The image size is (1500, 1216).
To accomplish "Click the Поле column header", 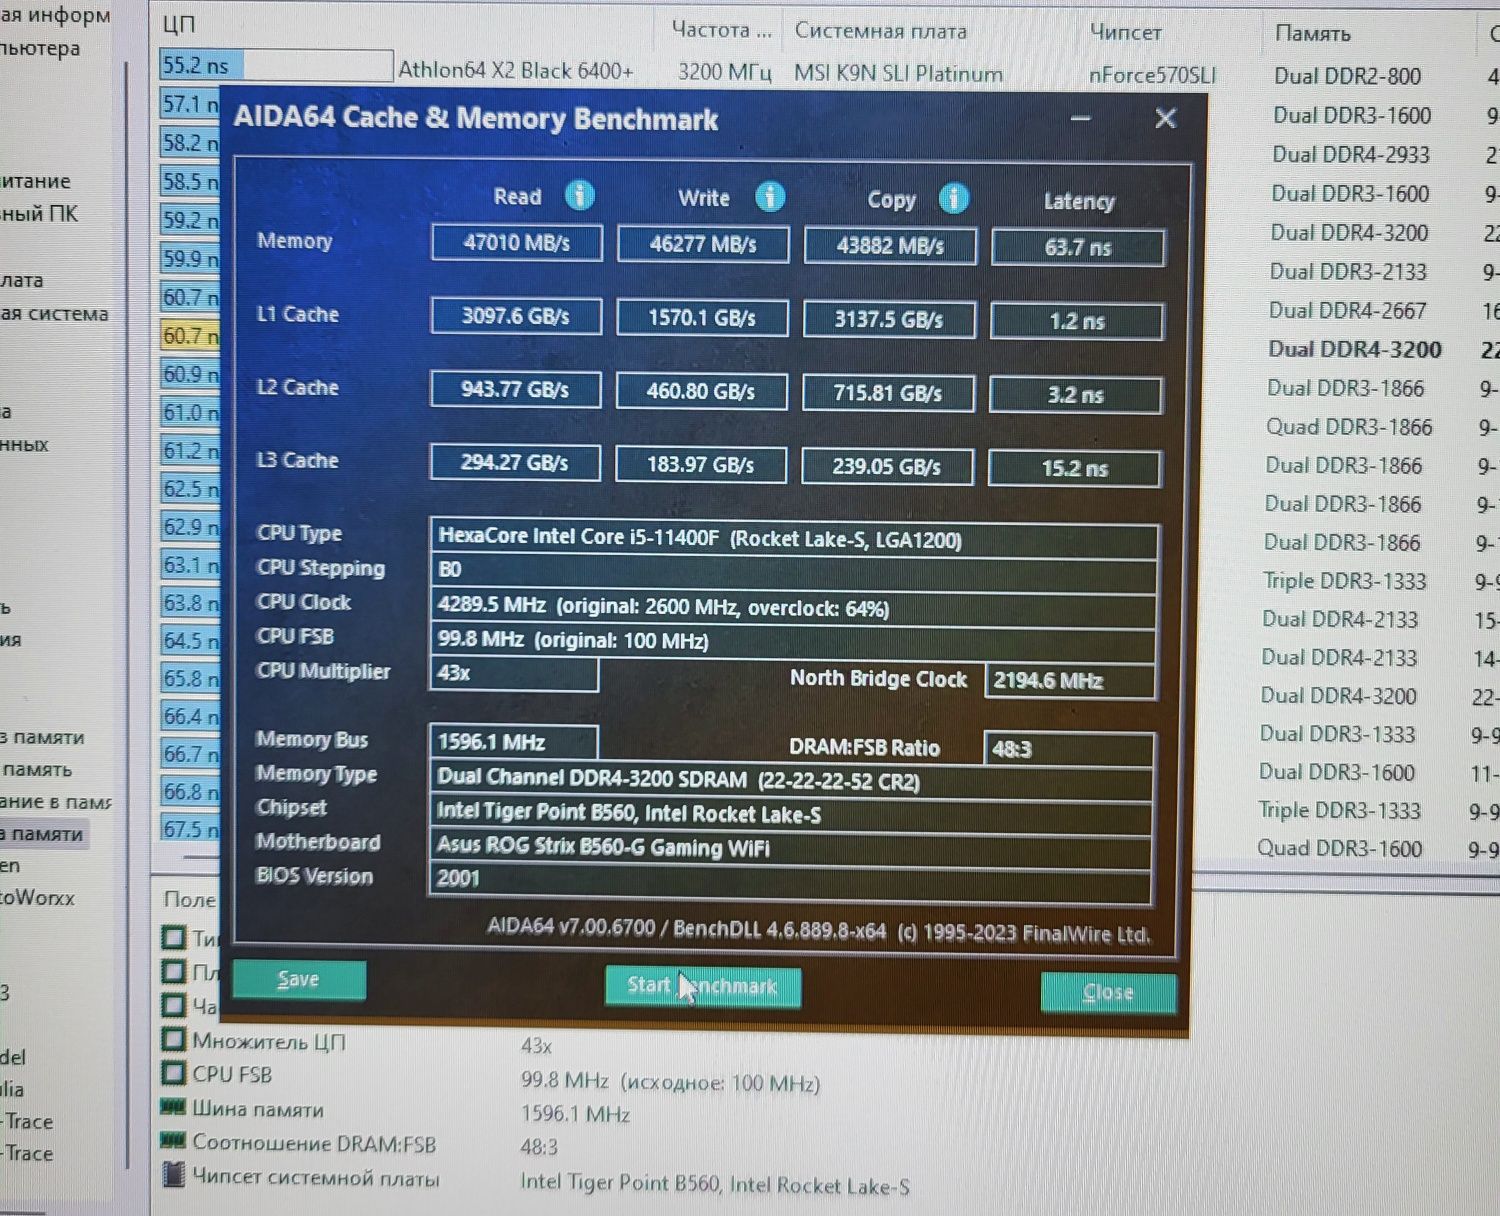I will 189,899.
